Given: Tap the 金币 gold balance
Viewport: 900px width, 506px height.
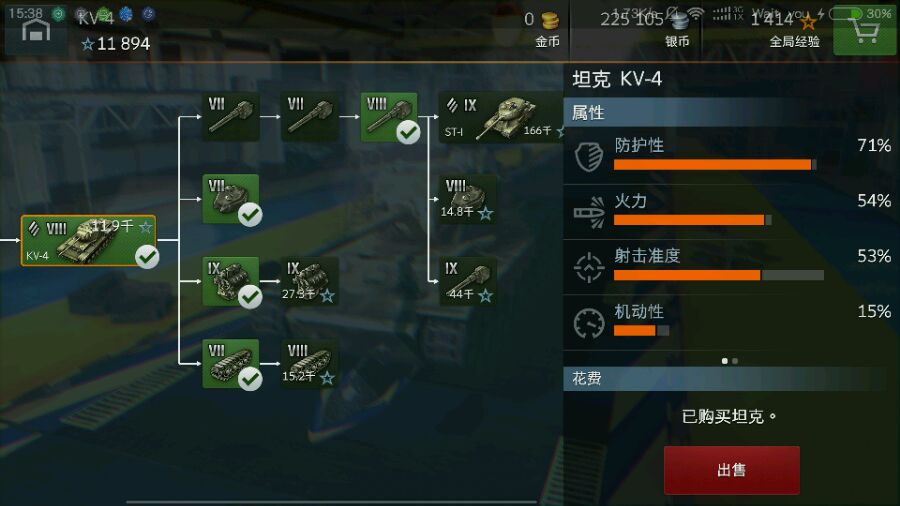Looking at the screenshot, I should [542, 29].
